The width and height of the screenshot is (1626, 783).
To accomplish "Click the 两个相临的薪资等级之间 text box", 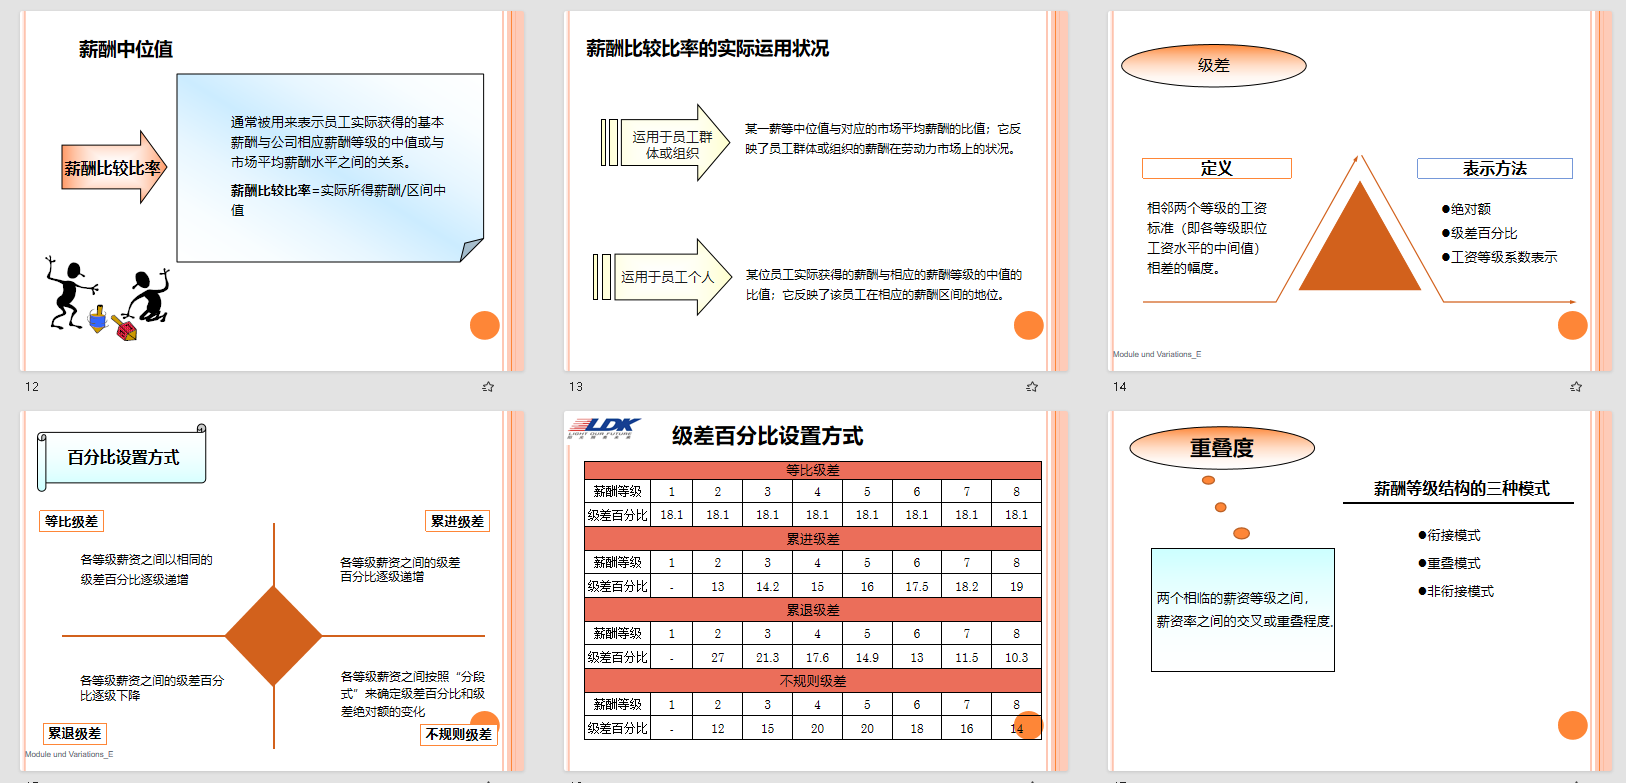I will tap(1243, 610).
